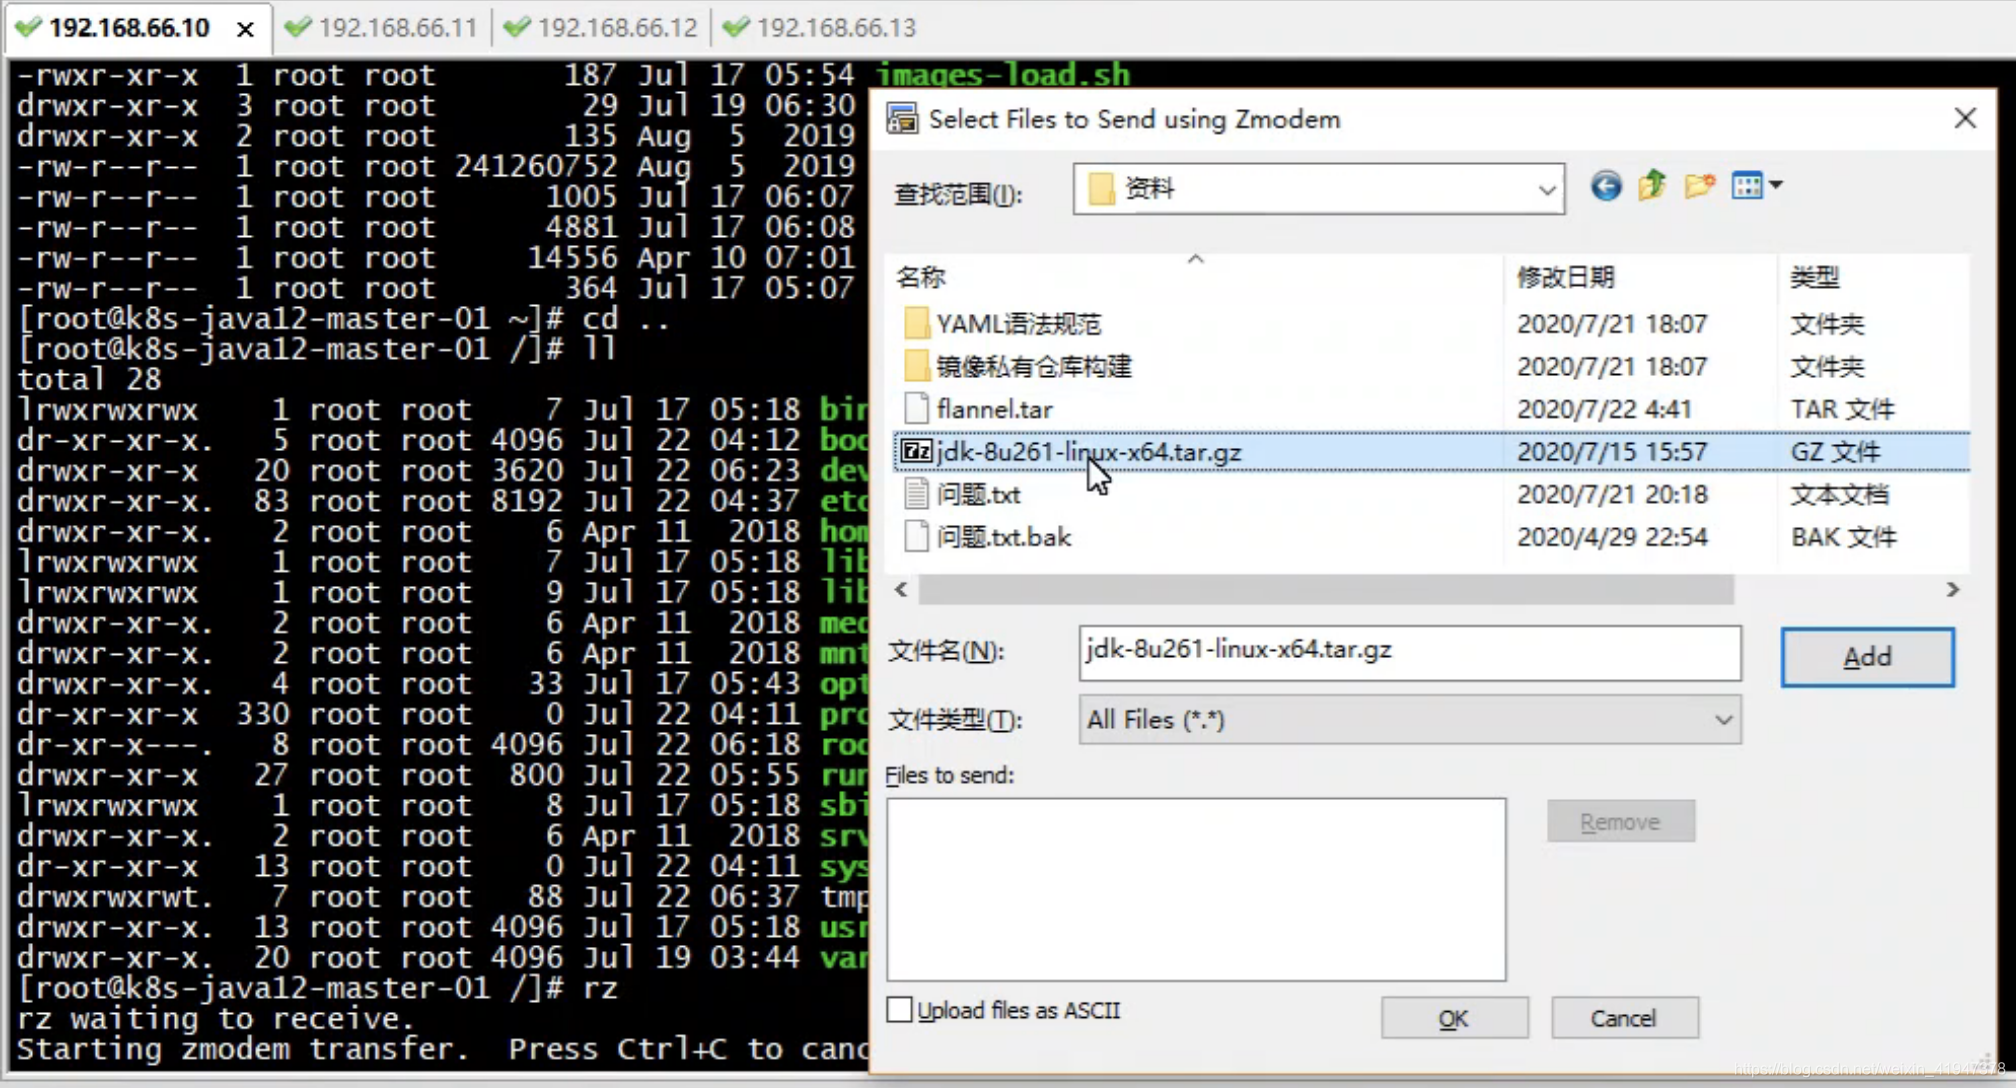Click the horizontal scrollbar right arrow
Screen dimensions: 2016x1088
pyautogui.click(x=1952, y=590)
